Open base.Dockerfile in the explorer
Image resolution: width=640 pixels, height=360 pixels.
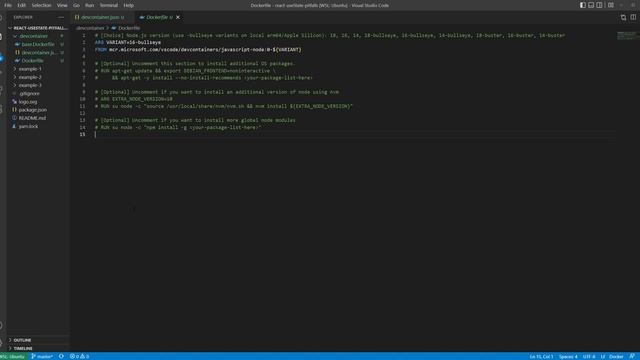tap(38, 44)
